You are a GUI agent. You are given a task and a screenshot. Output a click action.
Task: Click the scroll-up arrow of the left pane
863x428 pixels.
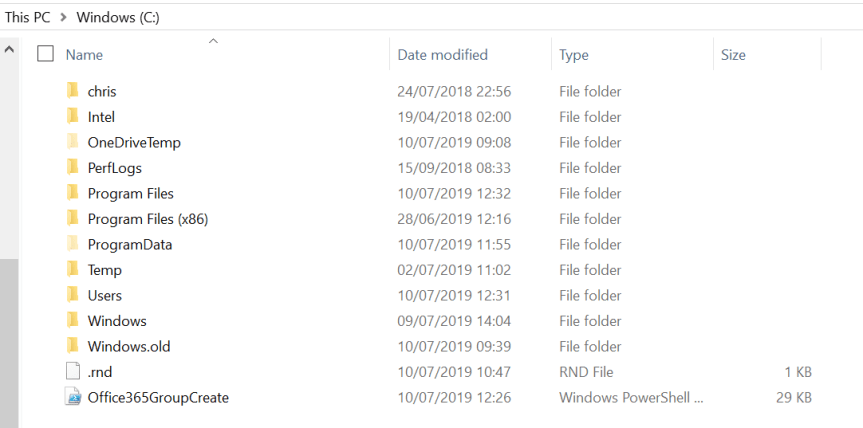[x=9, y=48]
